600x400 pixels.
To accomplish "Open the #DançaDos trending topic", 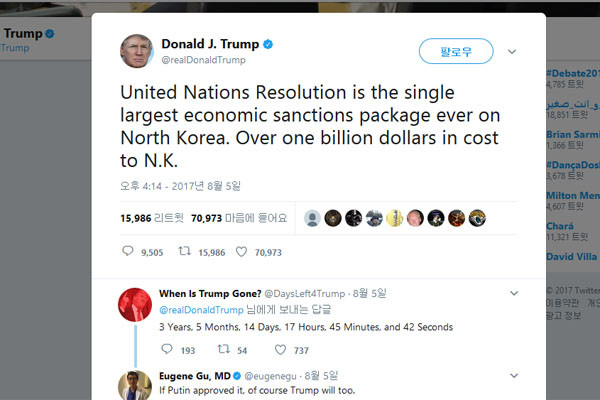I will coord(573,165).
